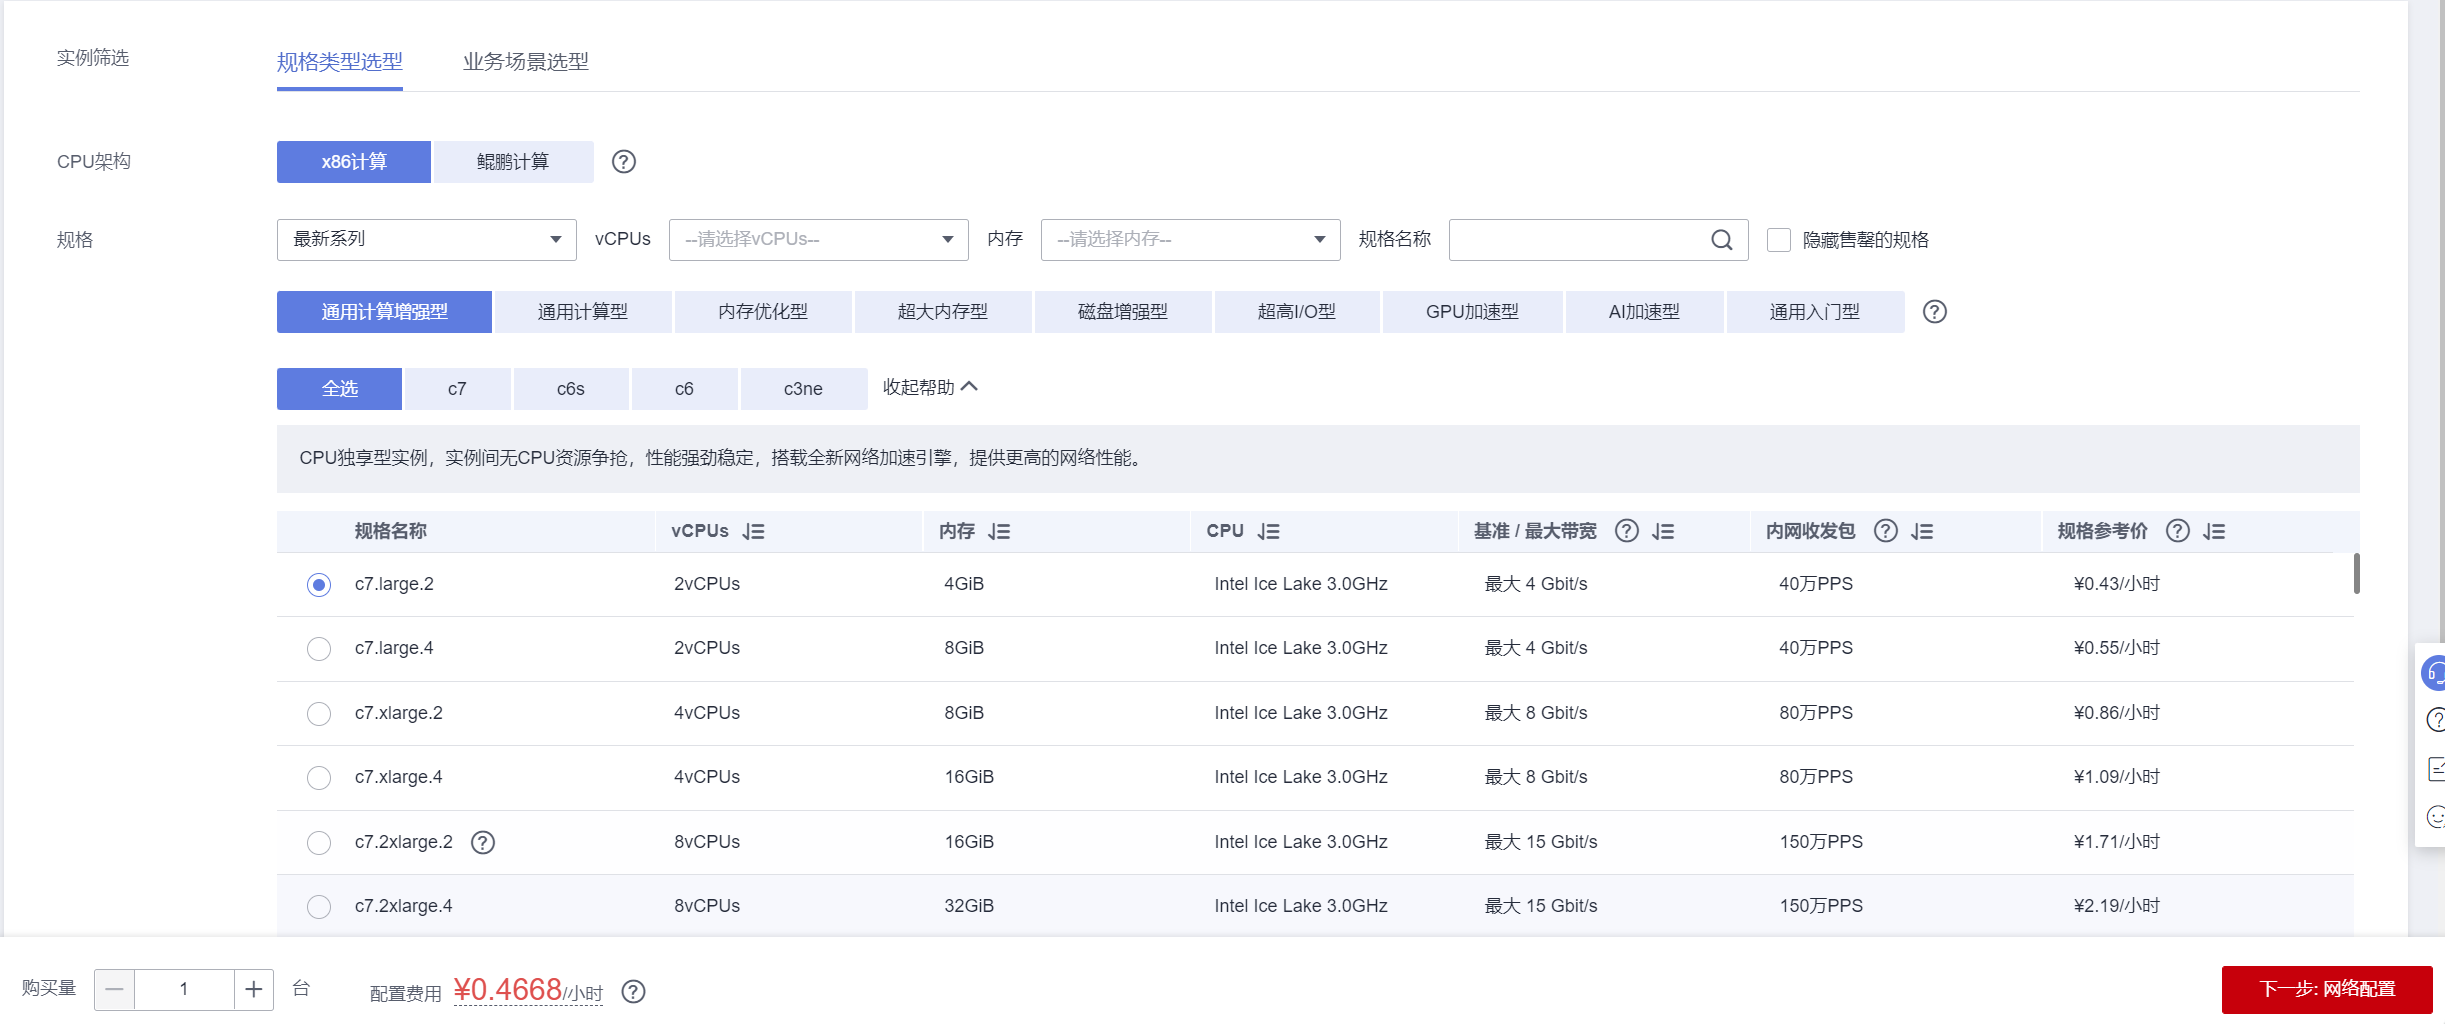
Task: Select 鲲鹏计算 architecture
Action: tap(513, 162)
